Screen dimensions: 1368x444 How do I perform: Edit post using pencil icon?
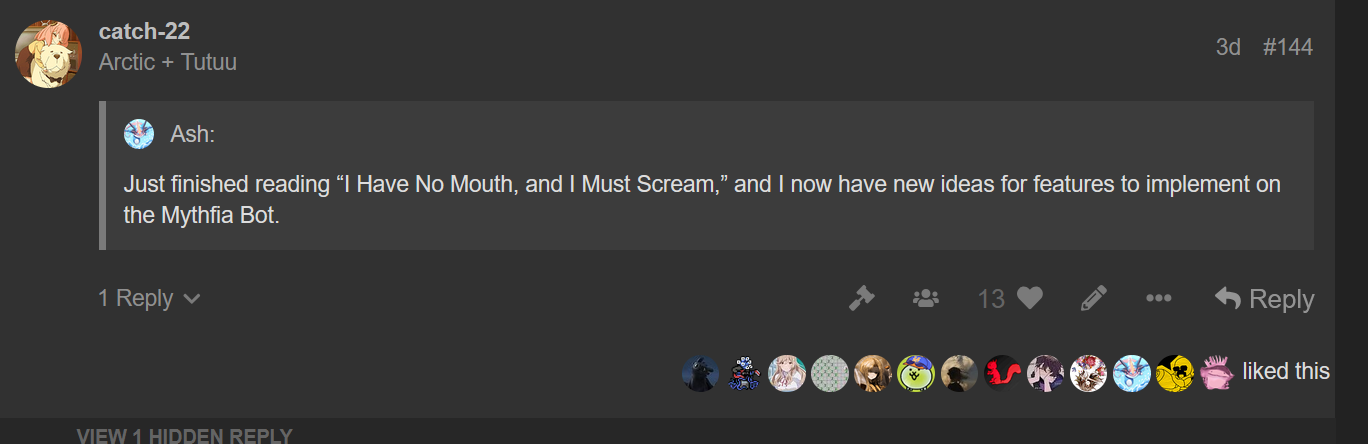tap(1094, 298)
